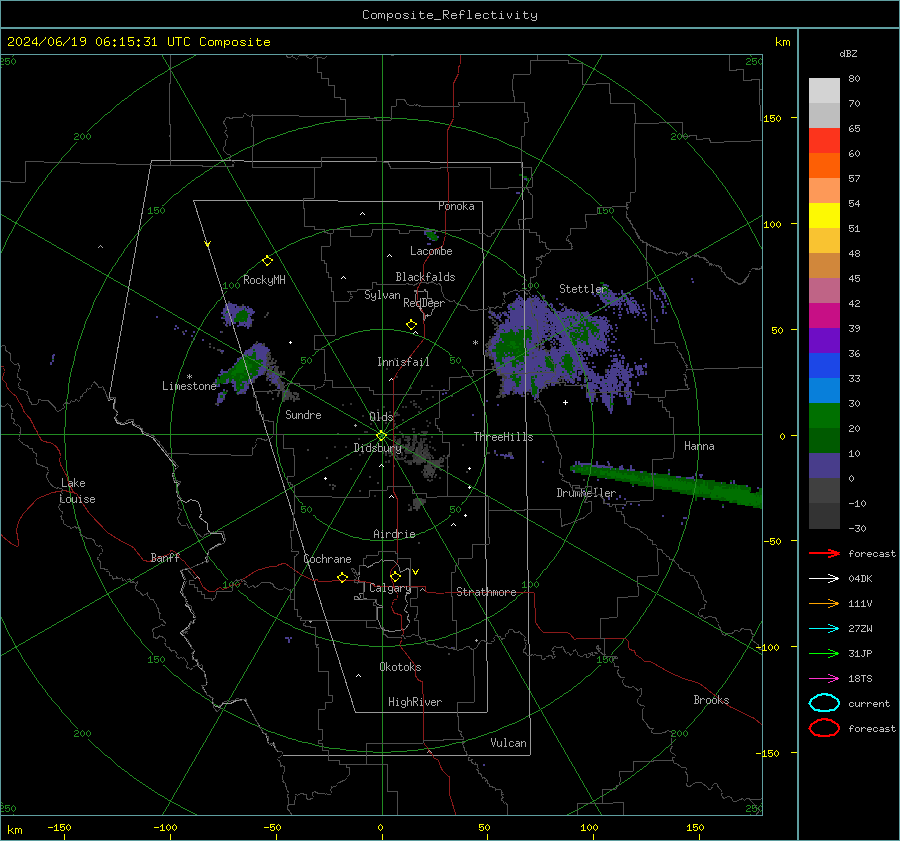Viewport: 900px width, 841px height.
Task: Click the Brooks city label
Action: [x=711, y=700]
